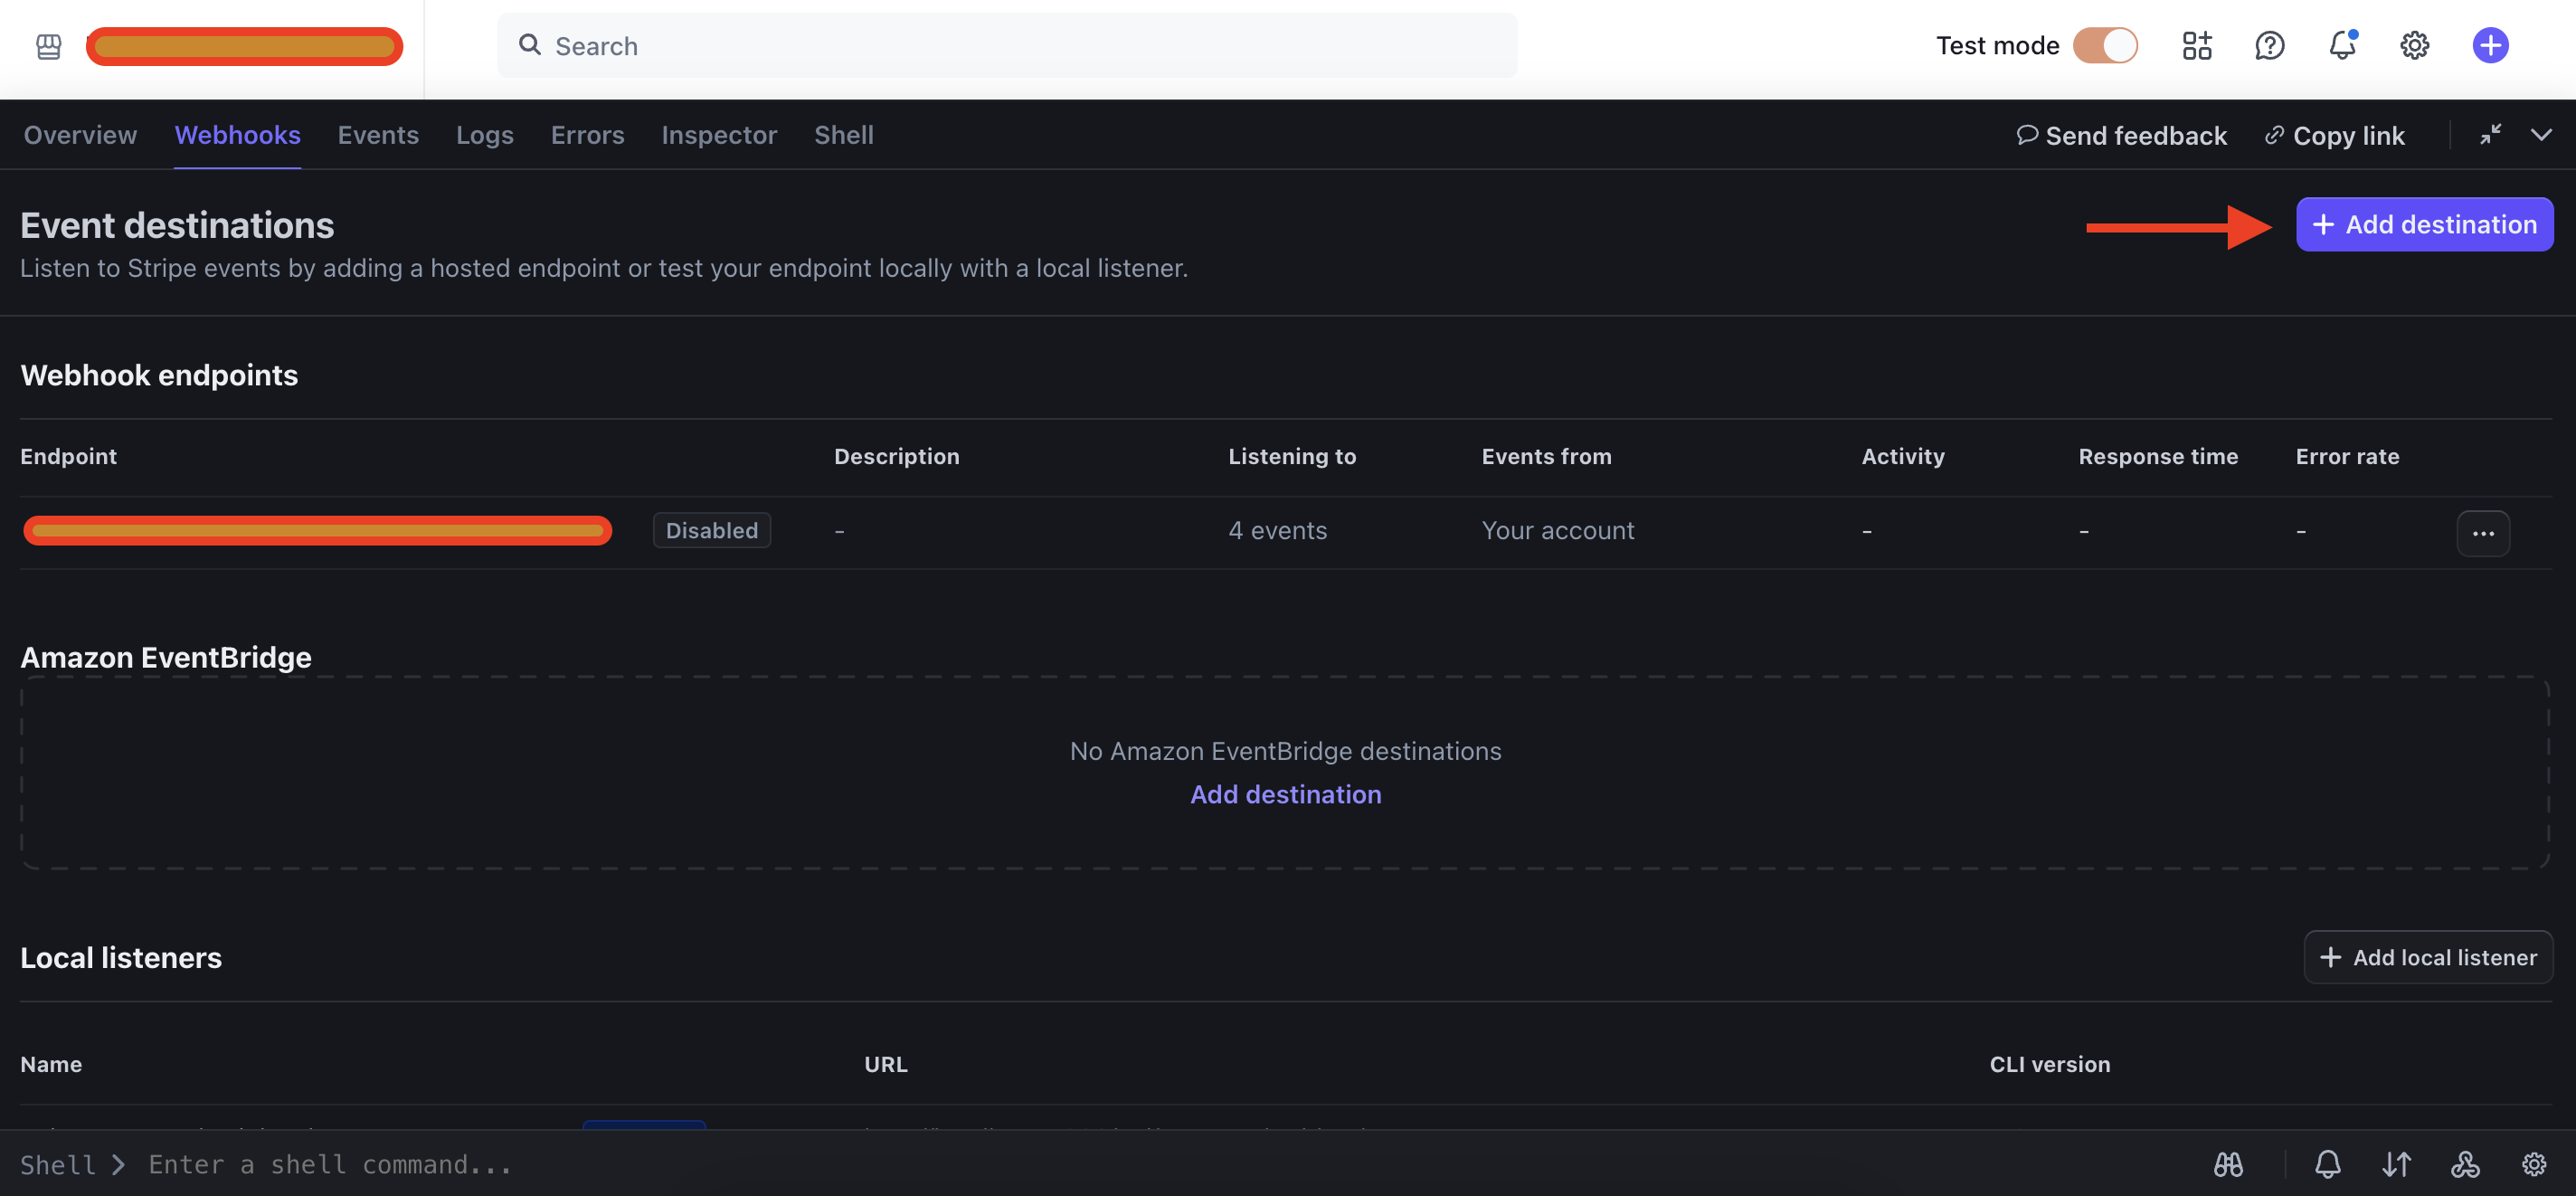Select the binoculars watch icon in shell bar
2576x1196 pixels.
pos(2228,1164)
